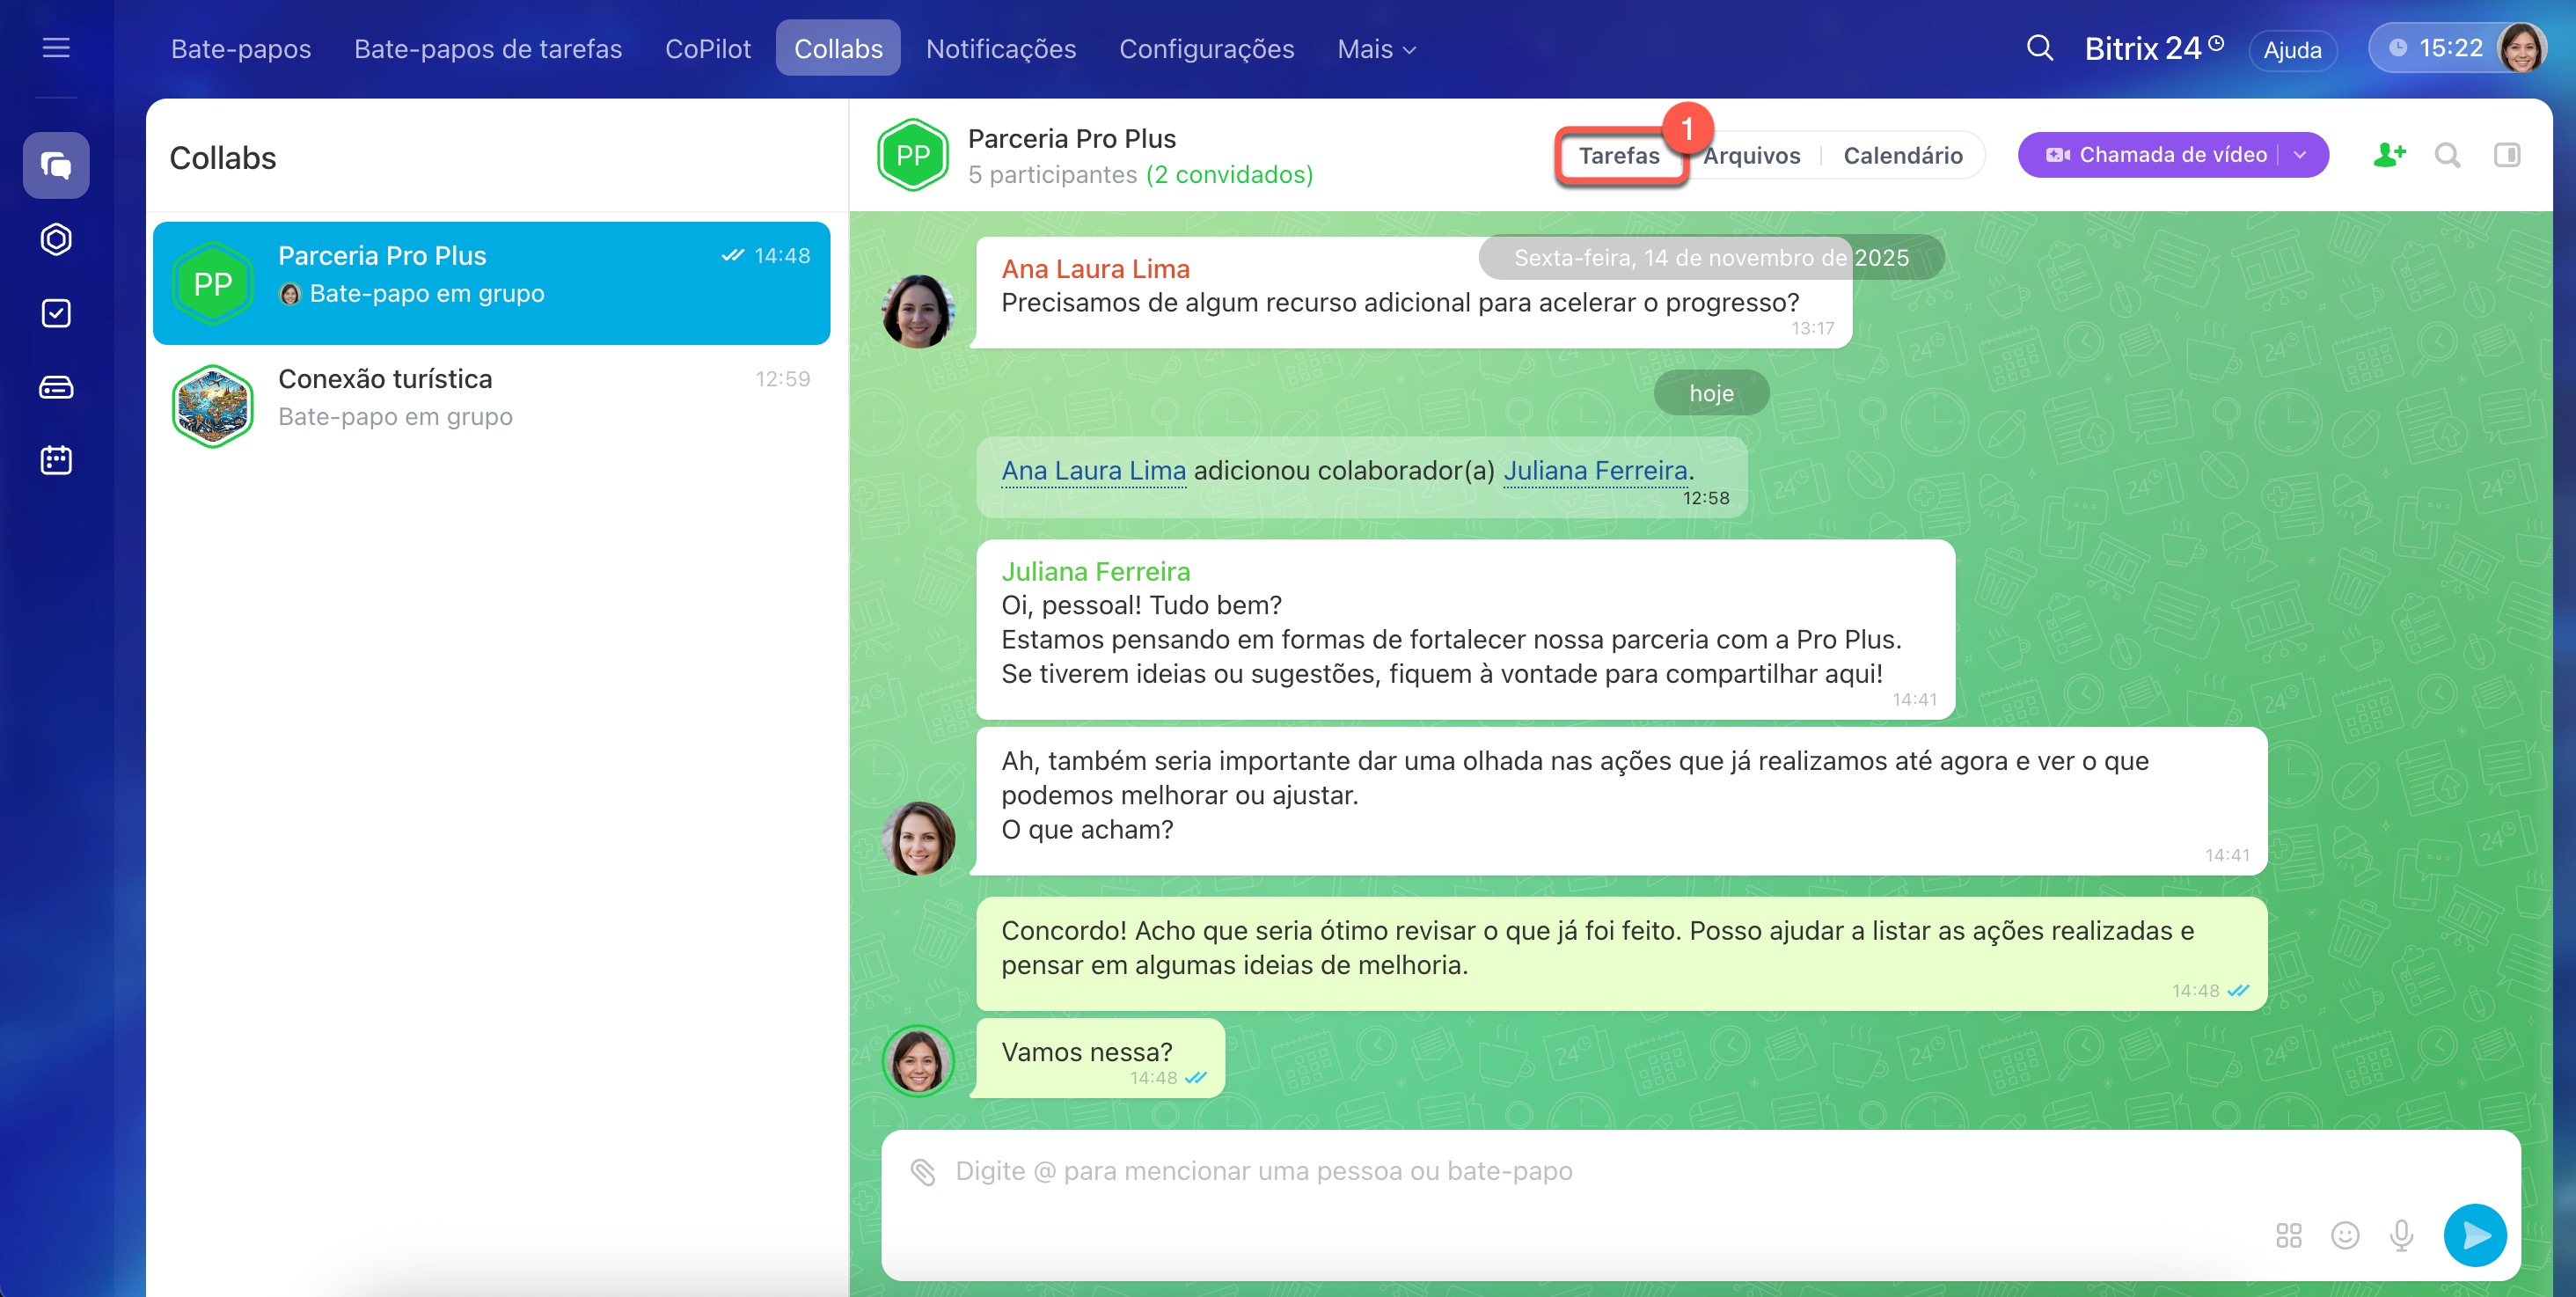Screen dimensions: 2576x1297
Task: Switch to the CoPilot tab
Action: click(707, 49)
